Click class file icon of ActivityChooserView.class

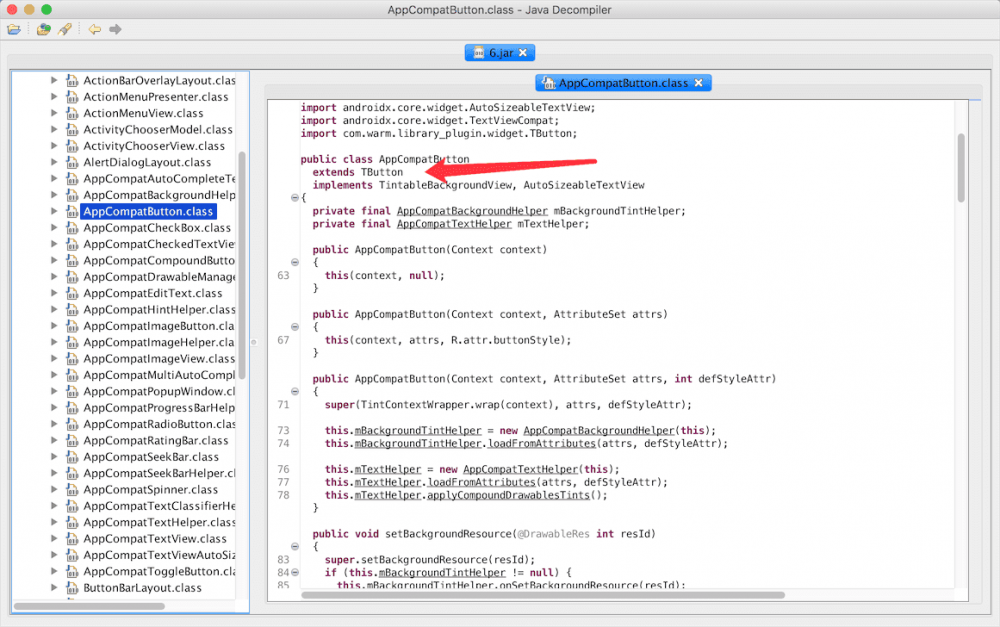(x=72, y=146)
